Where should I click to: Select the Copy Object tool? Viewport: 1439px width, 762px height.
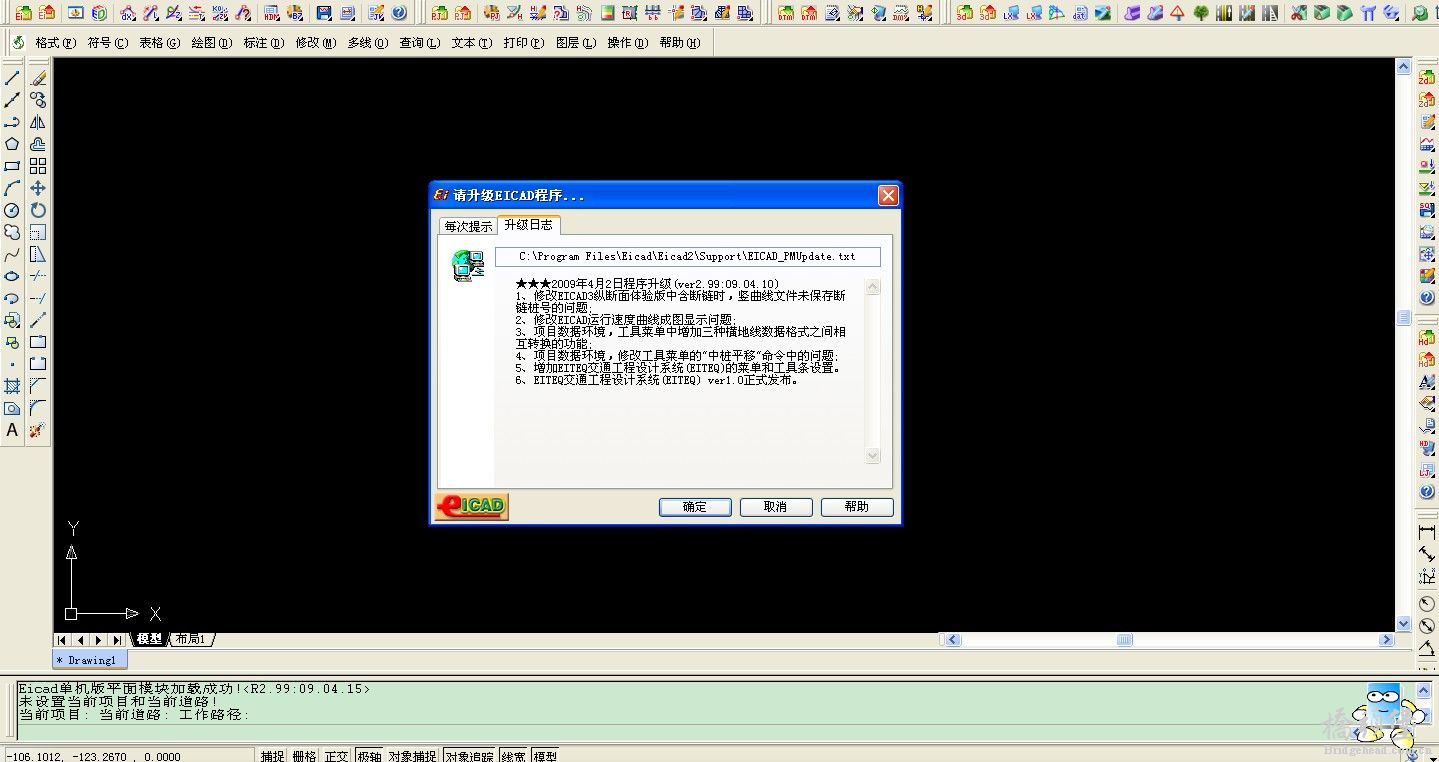[38, 100]
